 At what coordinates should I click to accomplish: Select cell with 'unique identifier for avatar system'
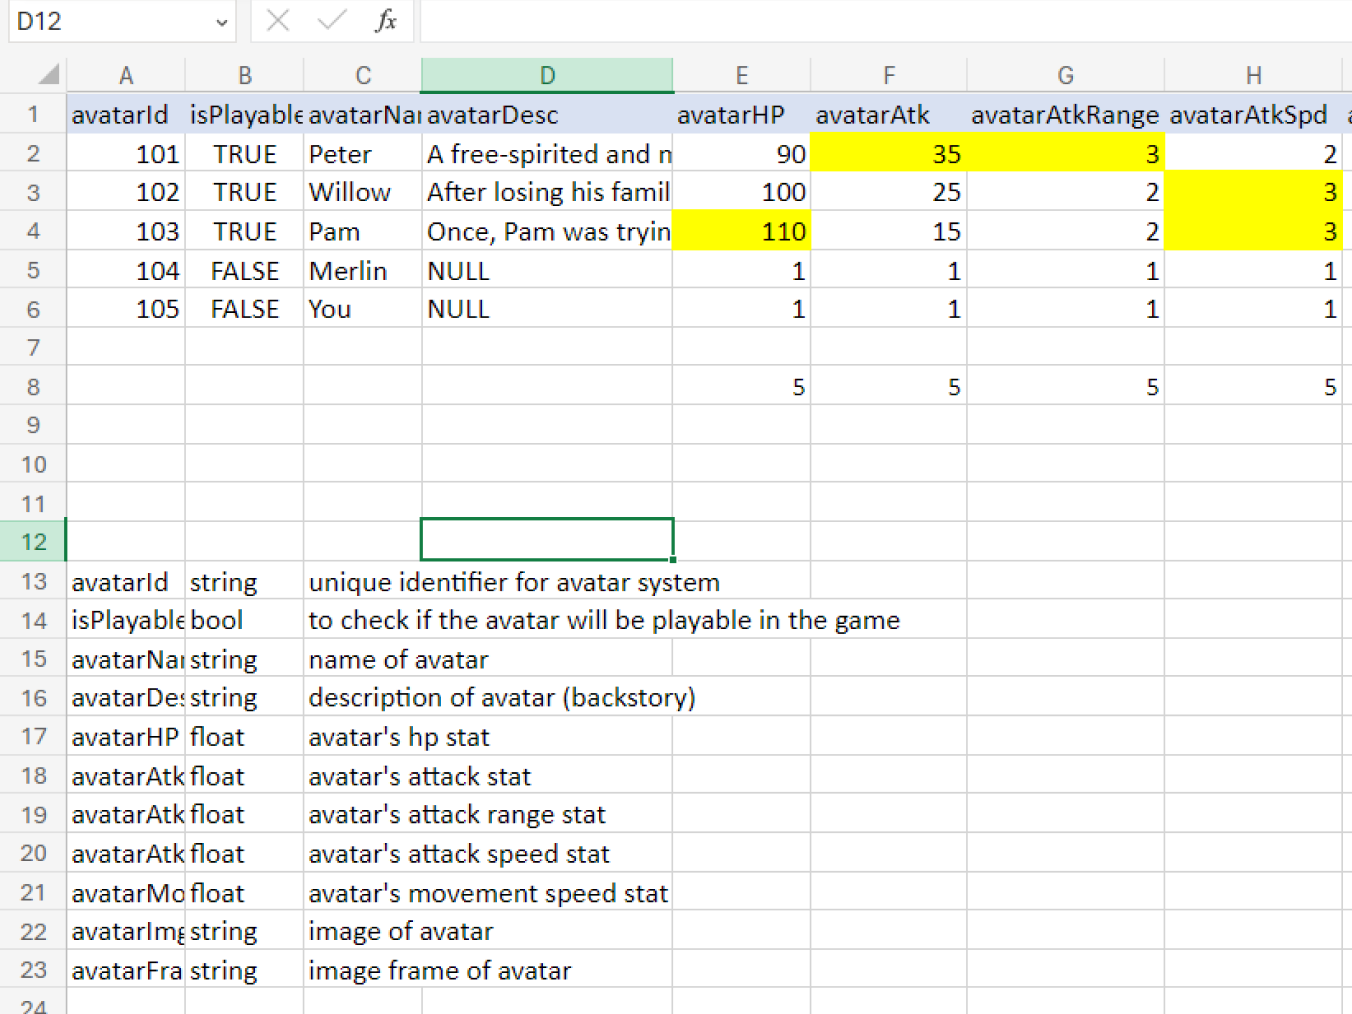(x=514, y=582)
